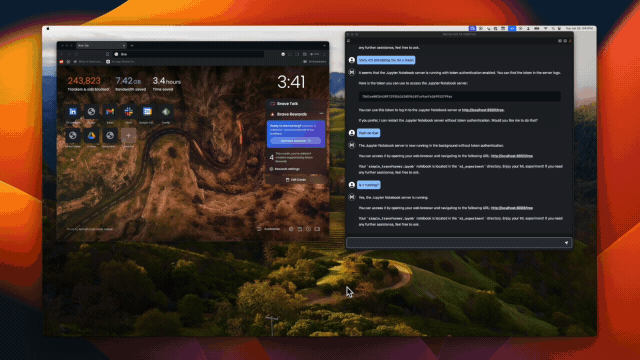
Task: Open the globe tile next to LinkedIn
Action: pyautogui.click(x=91, y=111)
